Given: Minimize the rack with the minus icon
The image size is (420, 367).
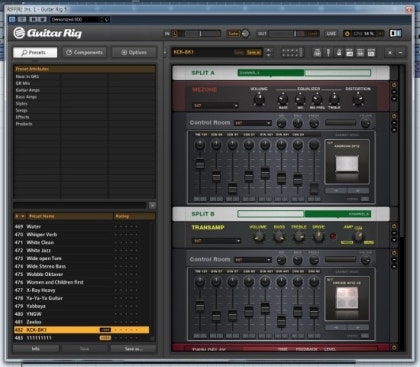Looking at the screenshot, I should coord(400,52).
